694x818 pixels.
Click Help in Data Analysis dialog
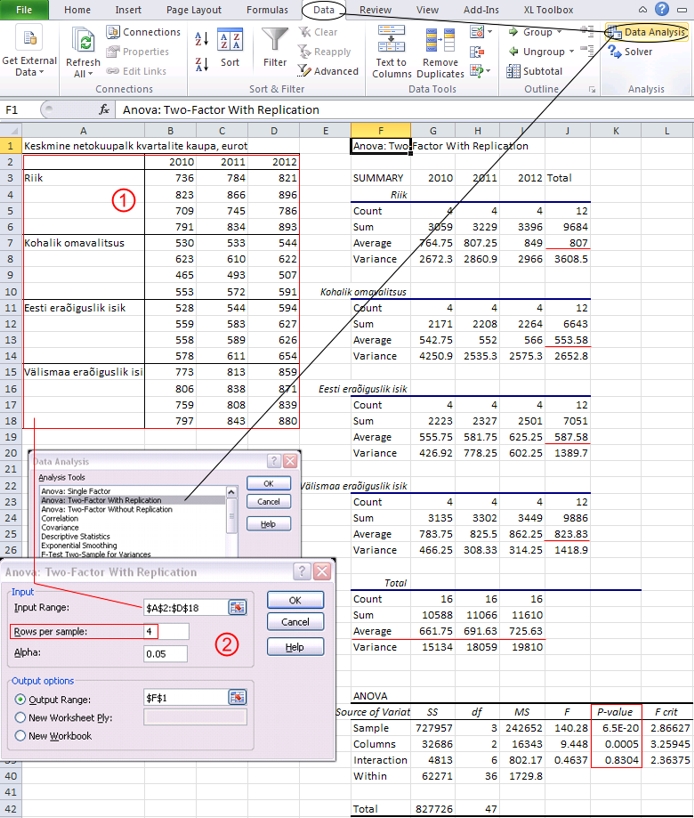(x=269, y=524)
